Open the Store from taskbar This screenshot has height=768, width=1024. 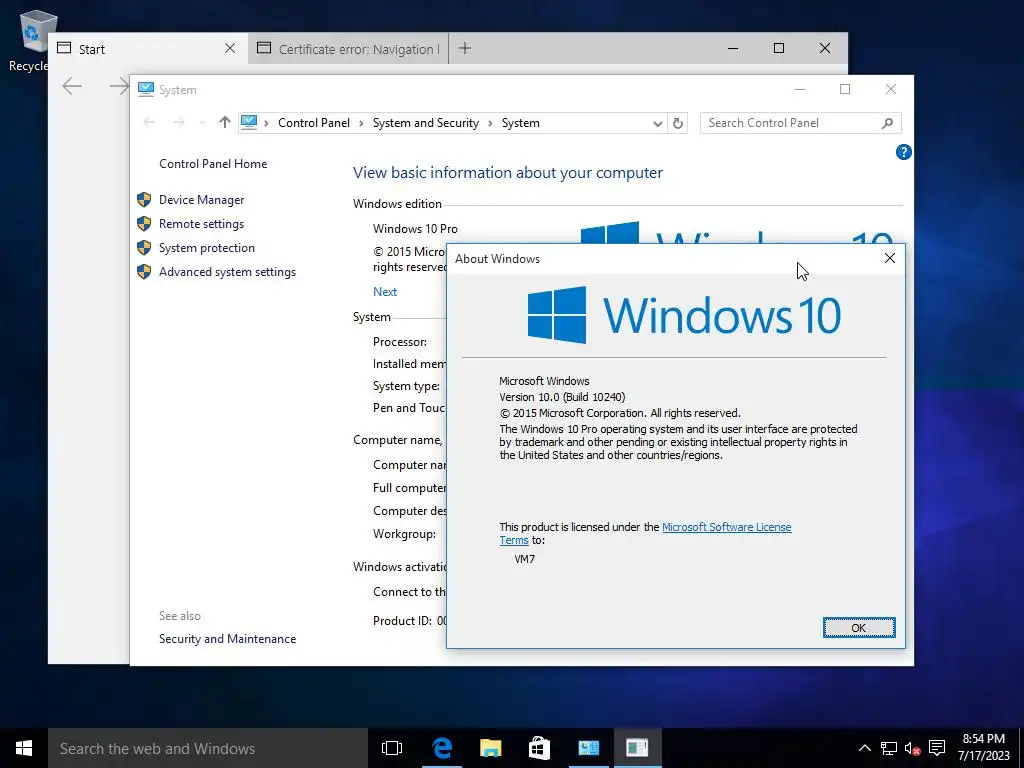tap(539, 748)
